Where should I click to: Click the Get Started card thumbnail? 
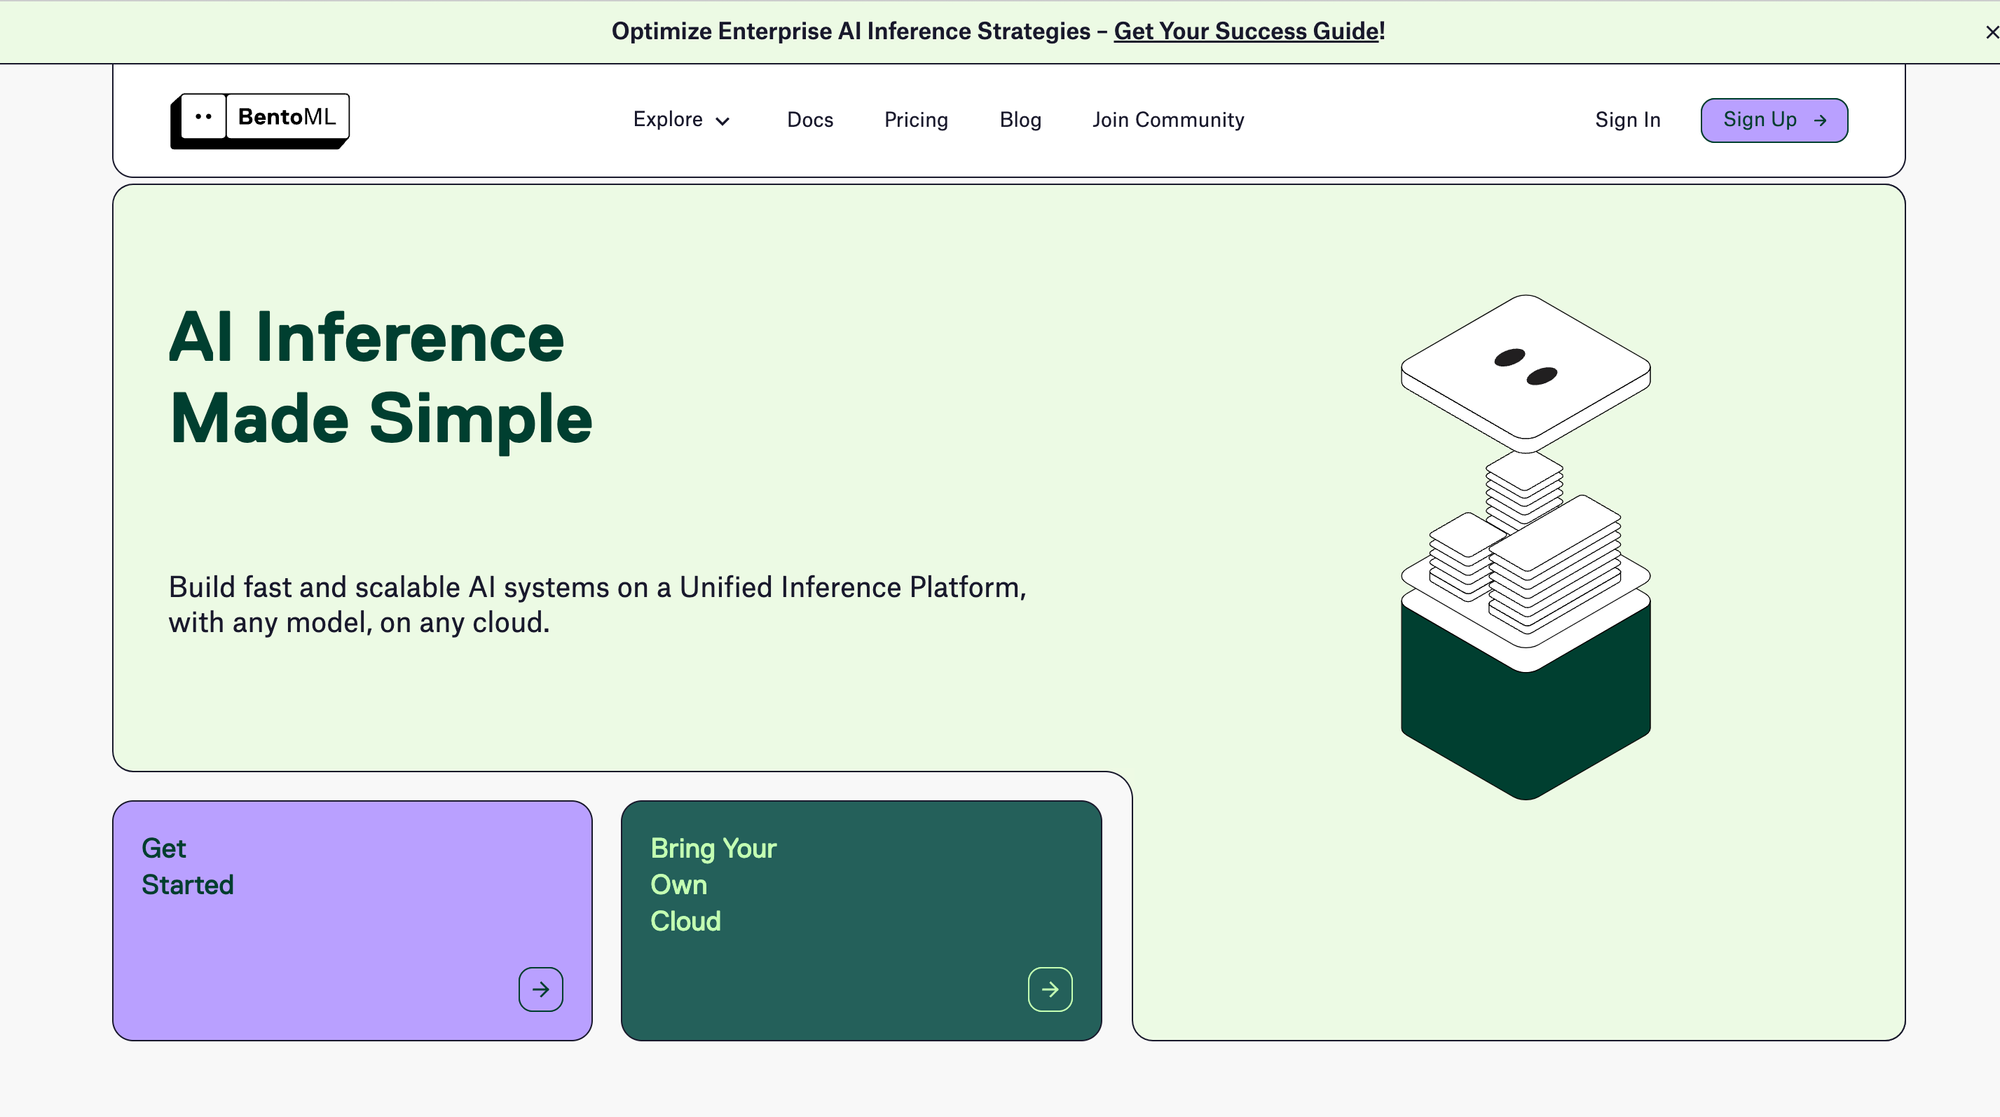(353, 921)
